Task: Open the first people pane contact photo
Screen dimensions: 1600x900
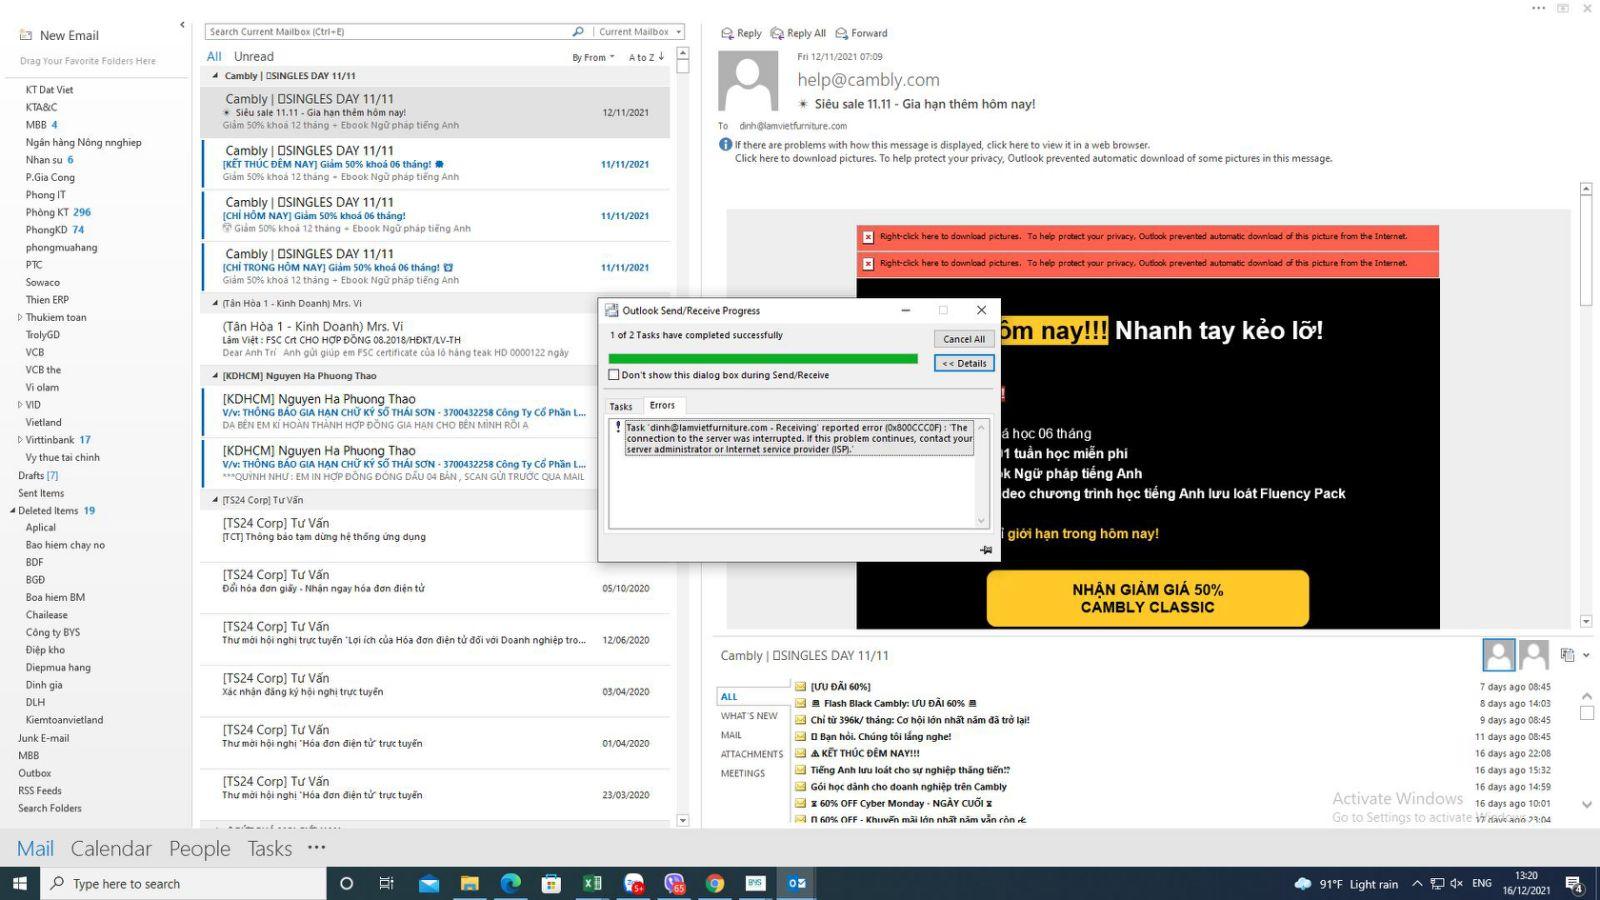Action: point(1498,655)
